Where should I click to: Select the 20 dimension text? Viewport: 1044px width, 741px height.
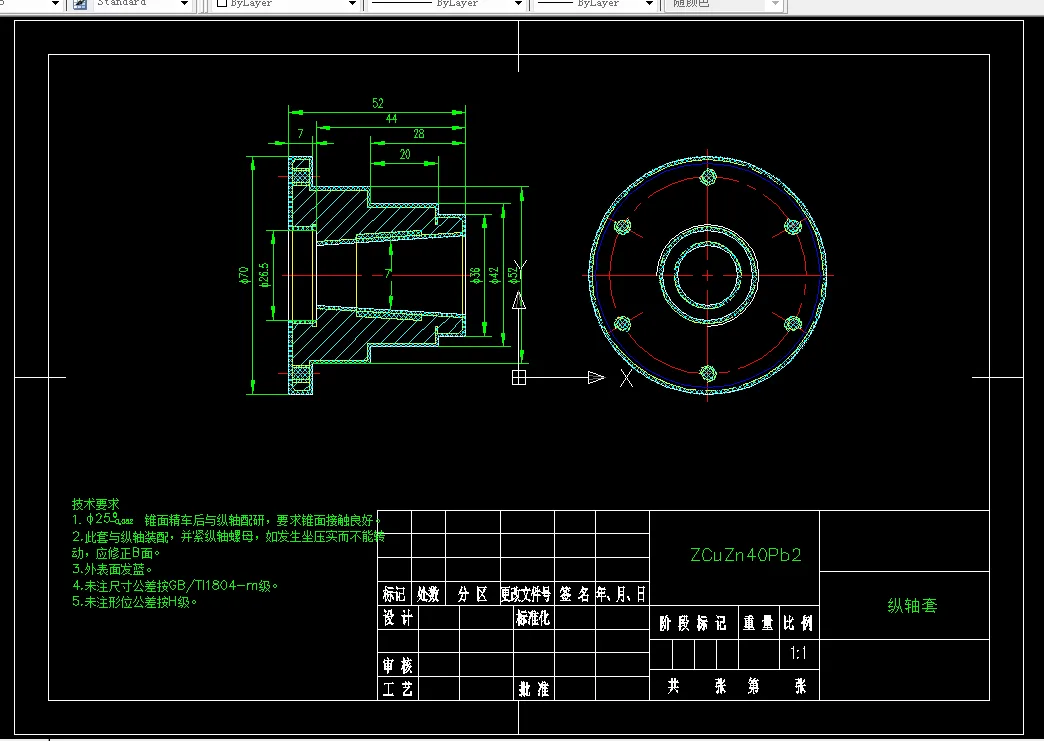coord(405,154)
